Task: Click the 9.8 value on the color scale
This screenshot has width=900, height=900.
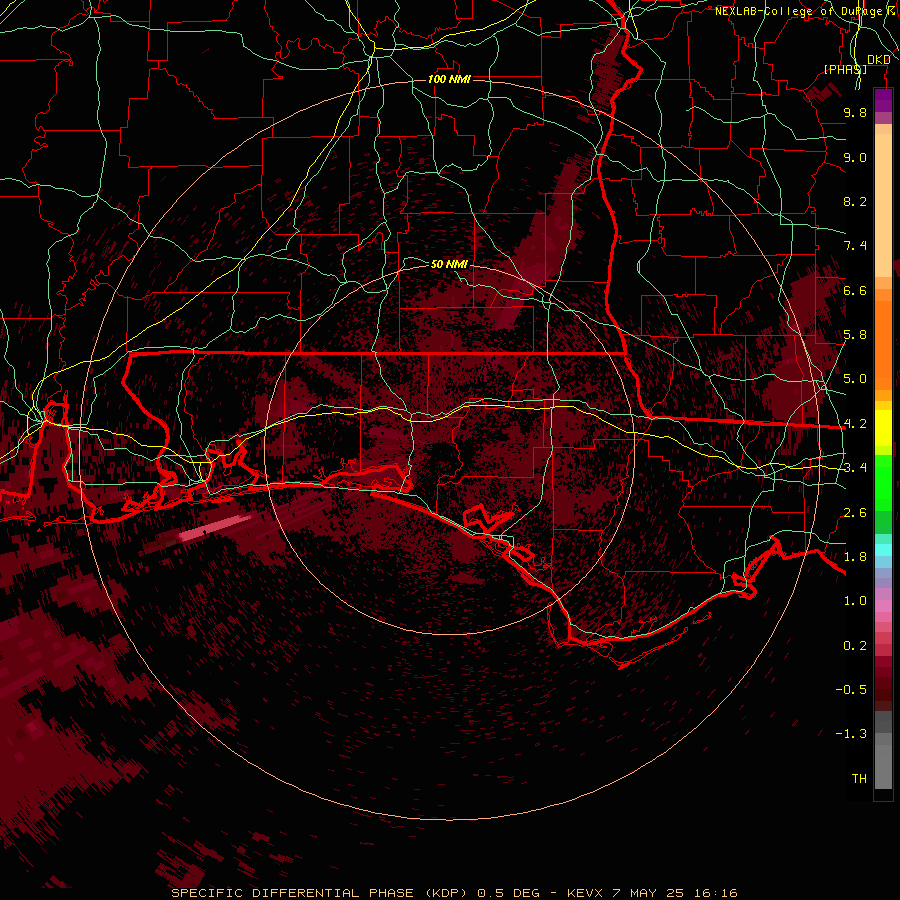Action: pos(855,112)
